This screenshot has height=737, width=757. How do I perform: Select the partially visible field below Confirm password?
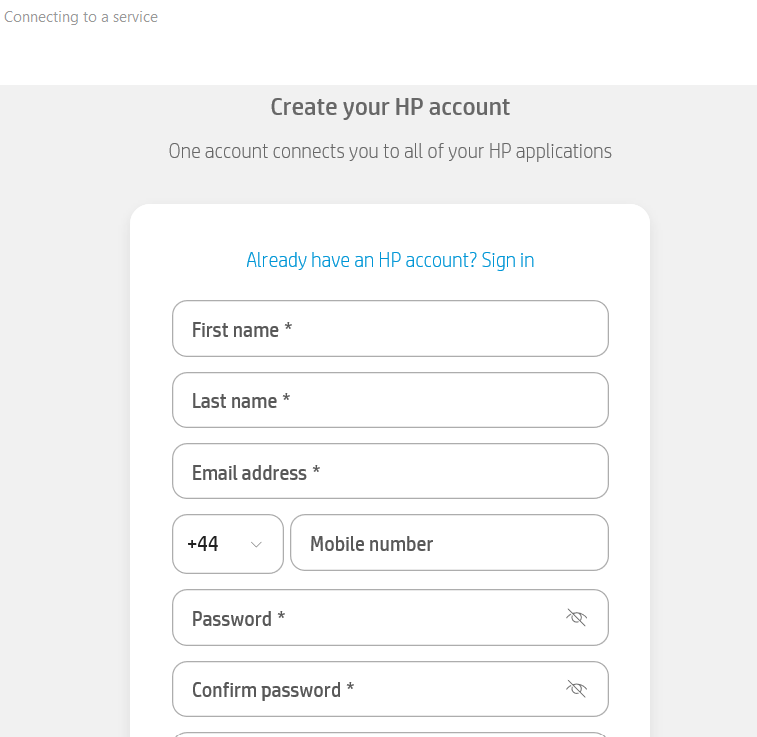(x=390, y=735)
